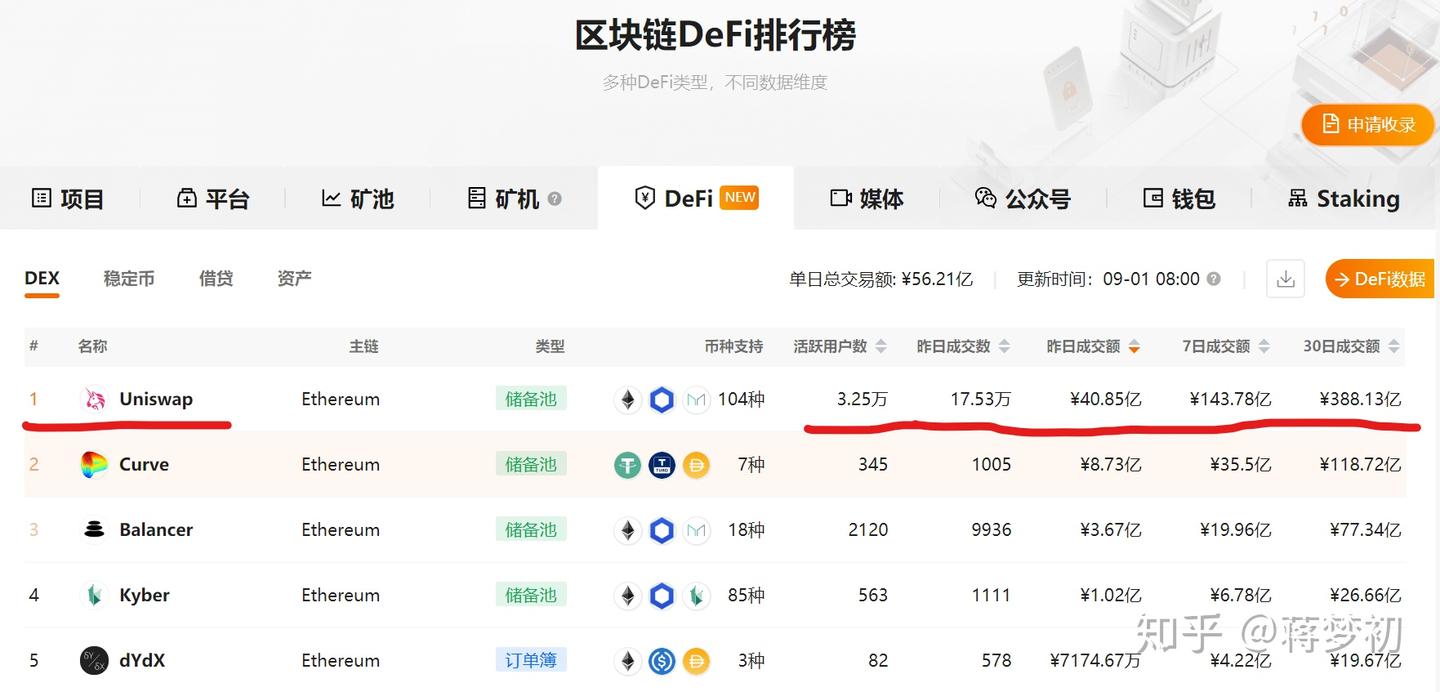Toggle the sort direction on 昨日成交额
The height and width of the screenshot is (692, 1440).
1134,346
